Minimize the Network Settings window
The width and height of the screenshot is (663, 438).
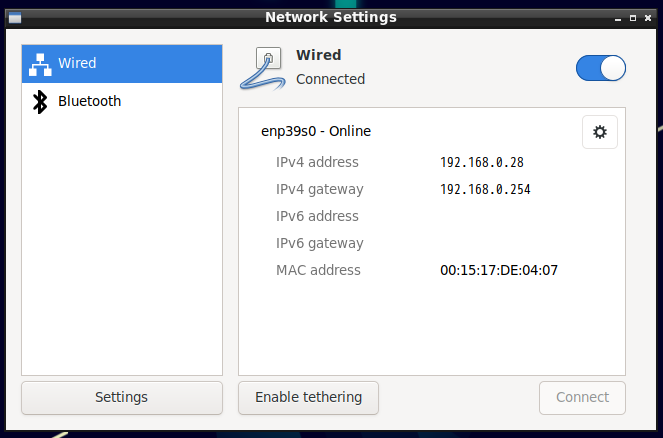618,18
